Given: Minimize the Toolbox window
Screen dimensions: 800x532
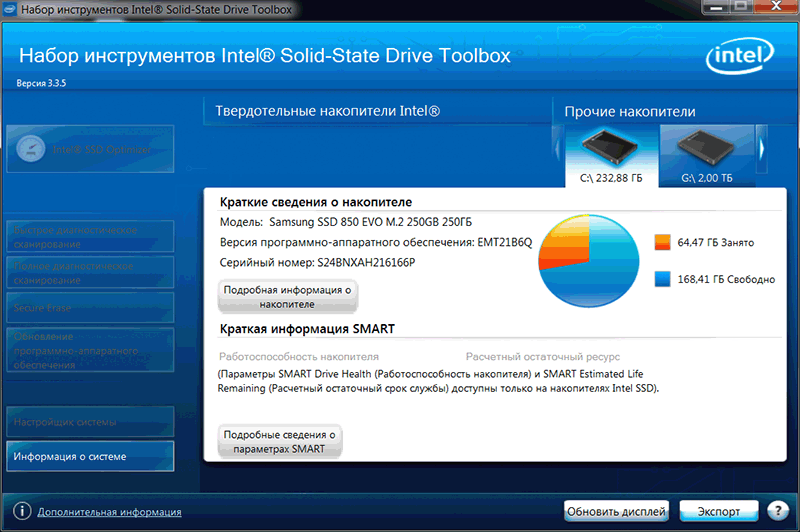Looking at the screenshot, I should point(716,7).
